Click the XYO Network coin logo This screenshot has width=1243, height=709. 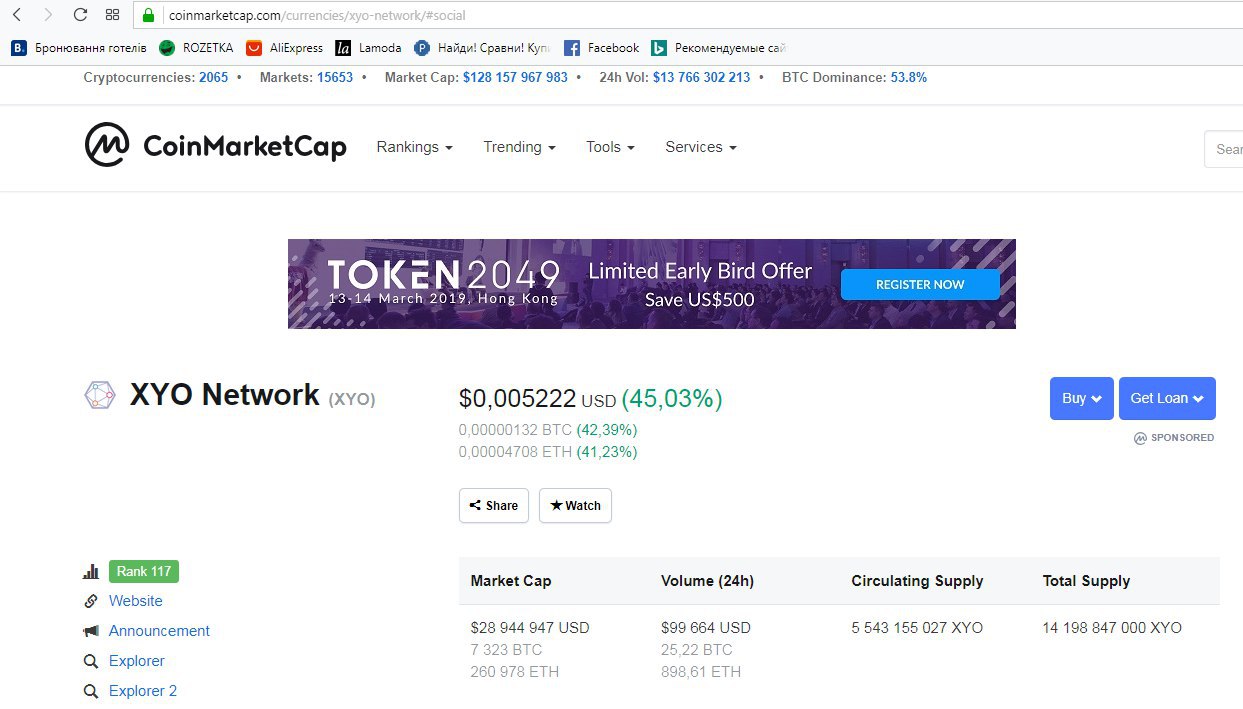click(100, 395)
